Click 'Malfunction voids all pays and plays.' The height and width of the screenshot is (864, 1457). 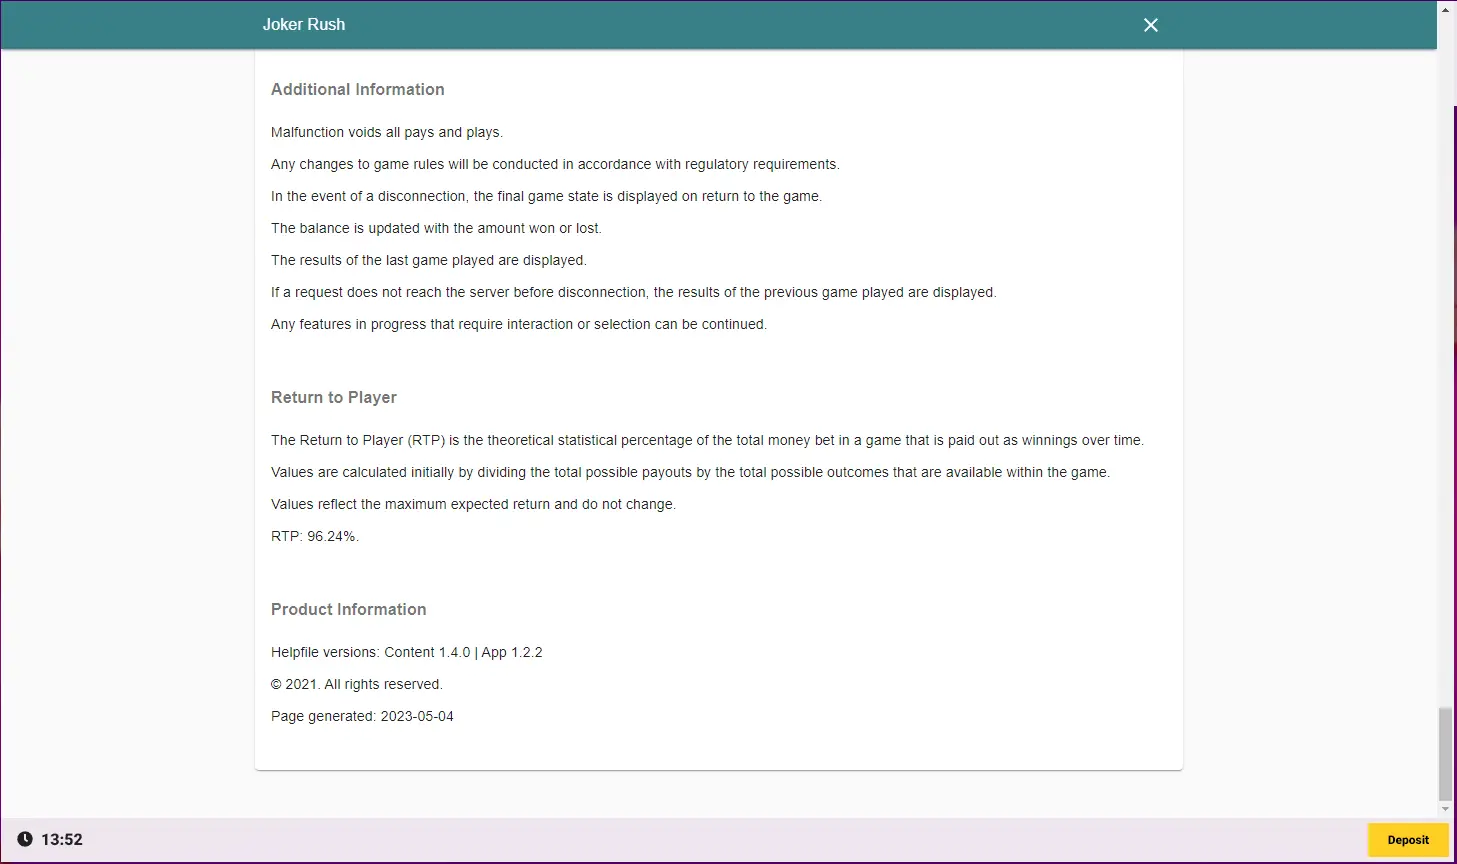coord(387,132)
